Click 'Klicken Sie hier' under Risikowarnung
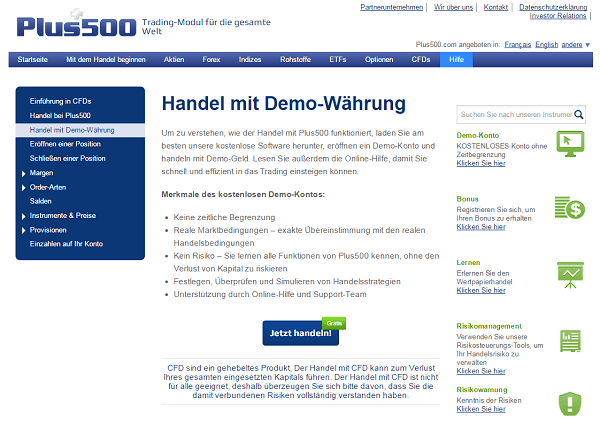 (481, 409)
